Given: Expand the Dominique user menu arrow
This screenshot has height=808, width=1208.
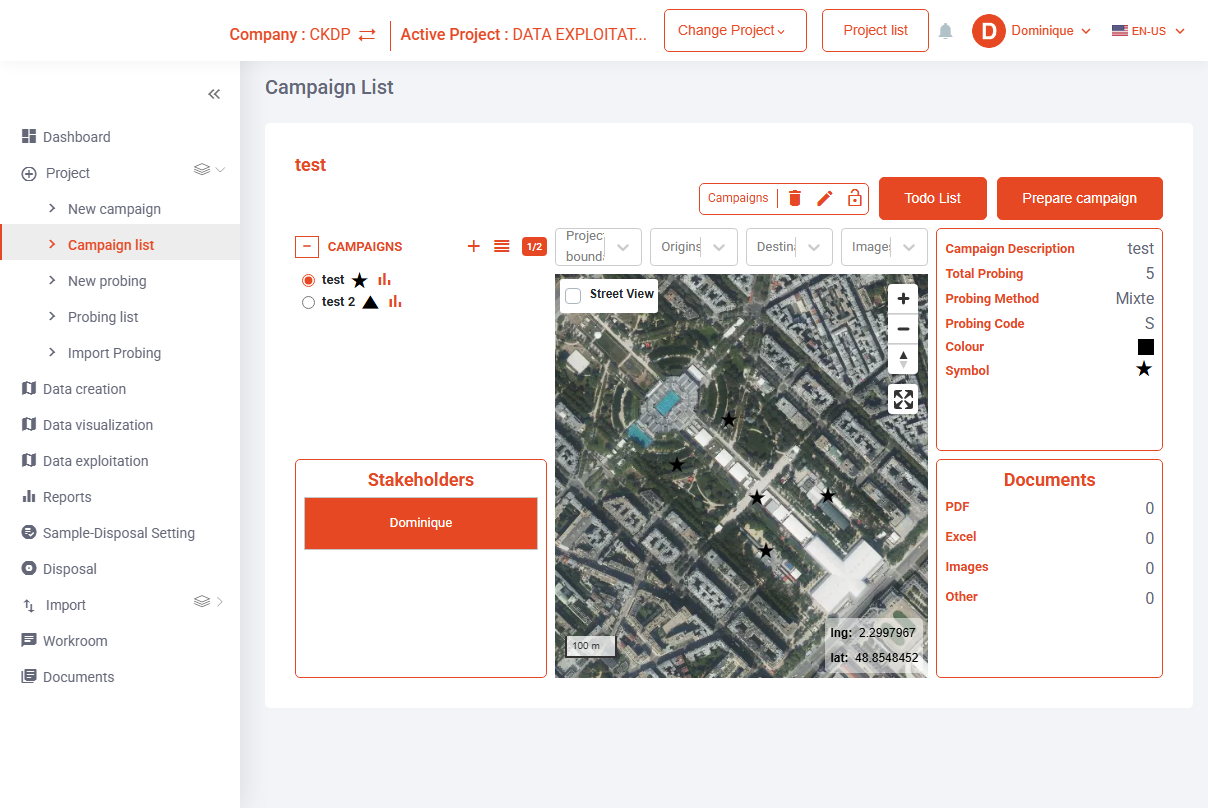Looking at the screenshot, I should [x=1085, y=31].
